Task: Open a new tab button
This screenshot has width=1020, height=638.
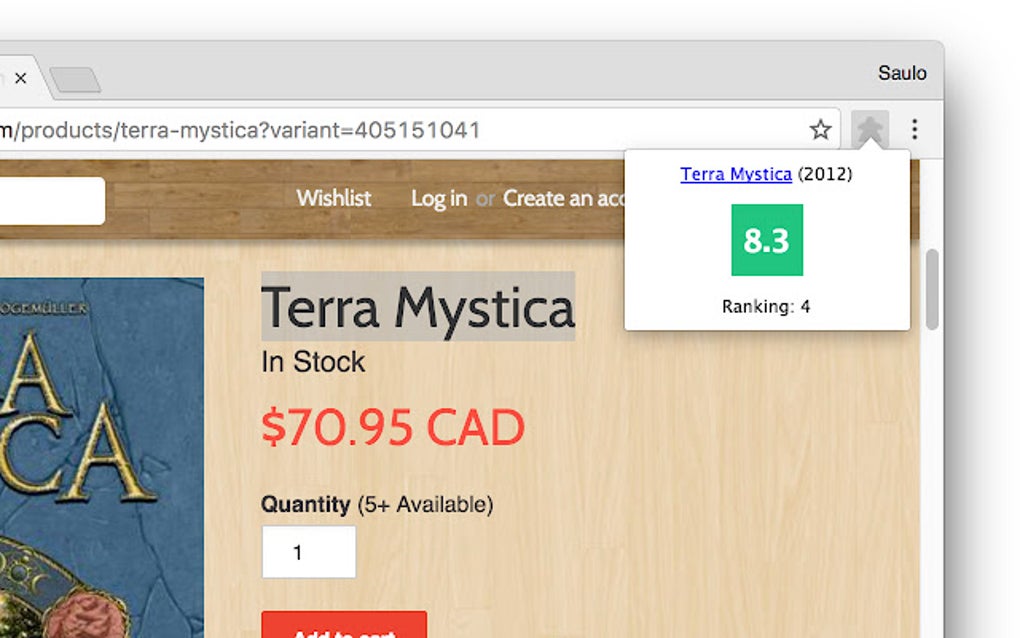Action: point(75,79)
